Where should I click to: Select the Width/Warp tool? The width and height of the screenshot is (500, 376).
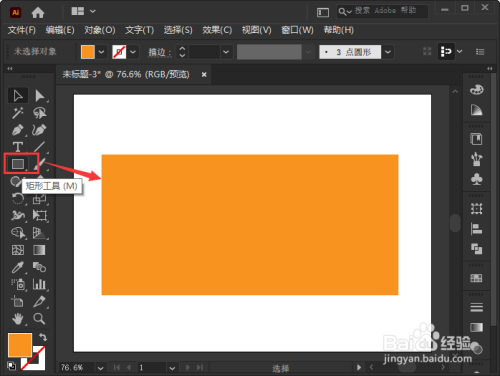tap(18, 216)
